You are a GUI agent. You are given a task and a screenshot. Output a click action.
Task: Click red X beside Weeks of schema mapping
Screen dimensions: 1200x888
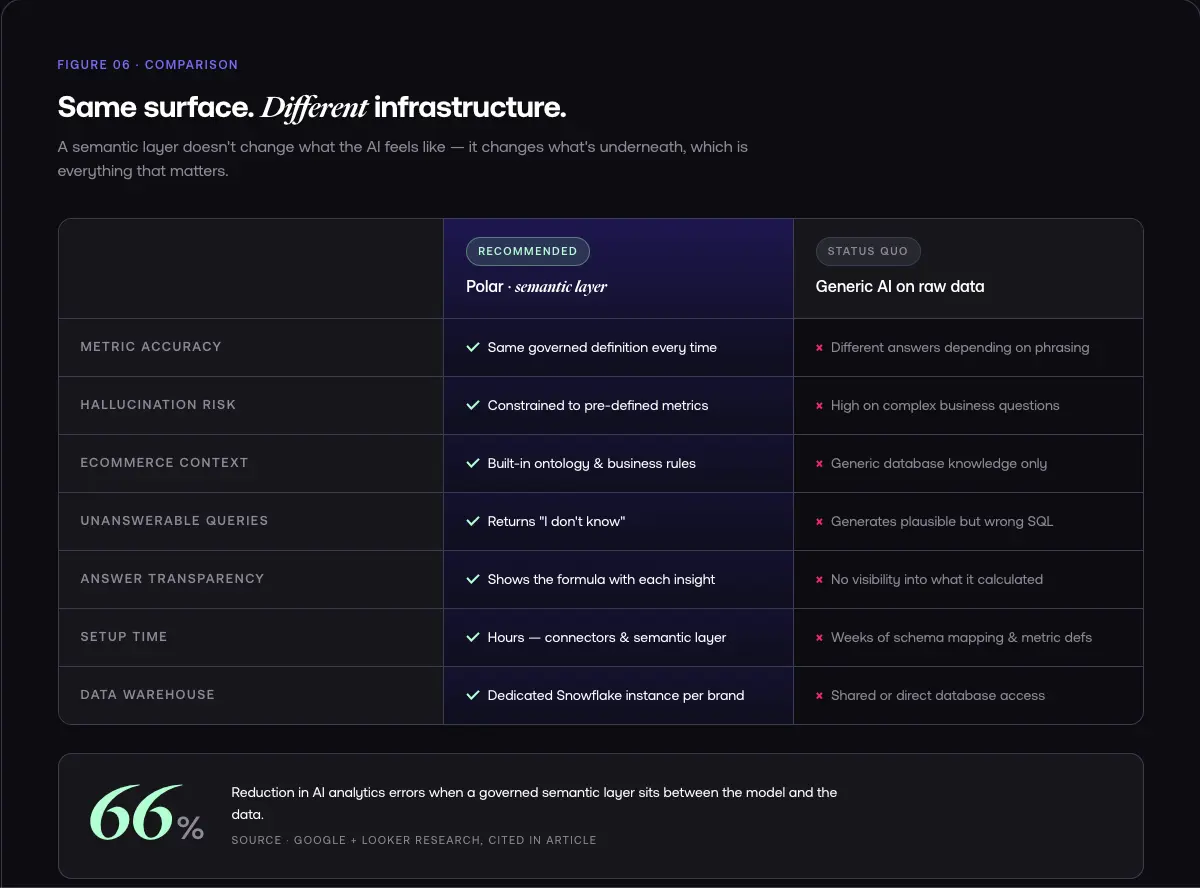(x=820, y=638)
